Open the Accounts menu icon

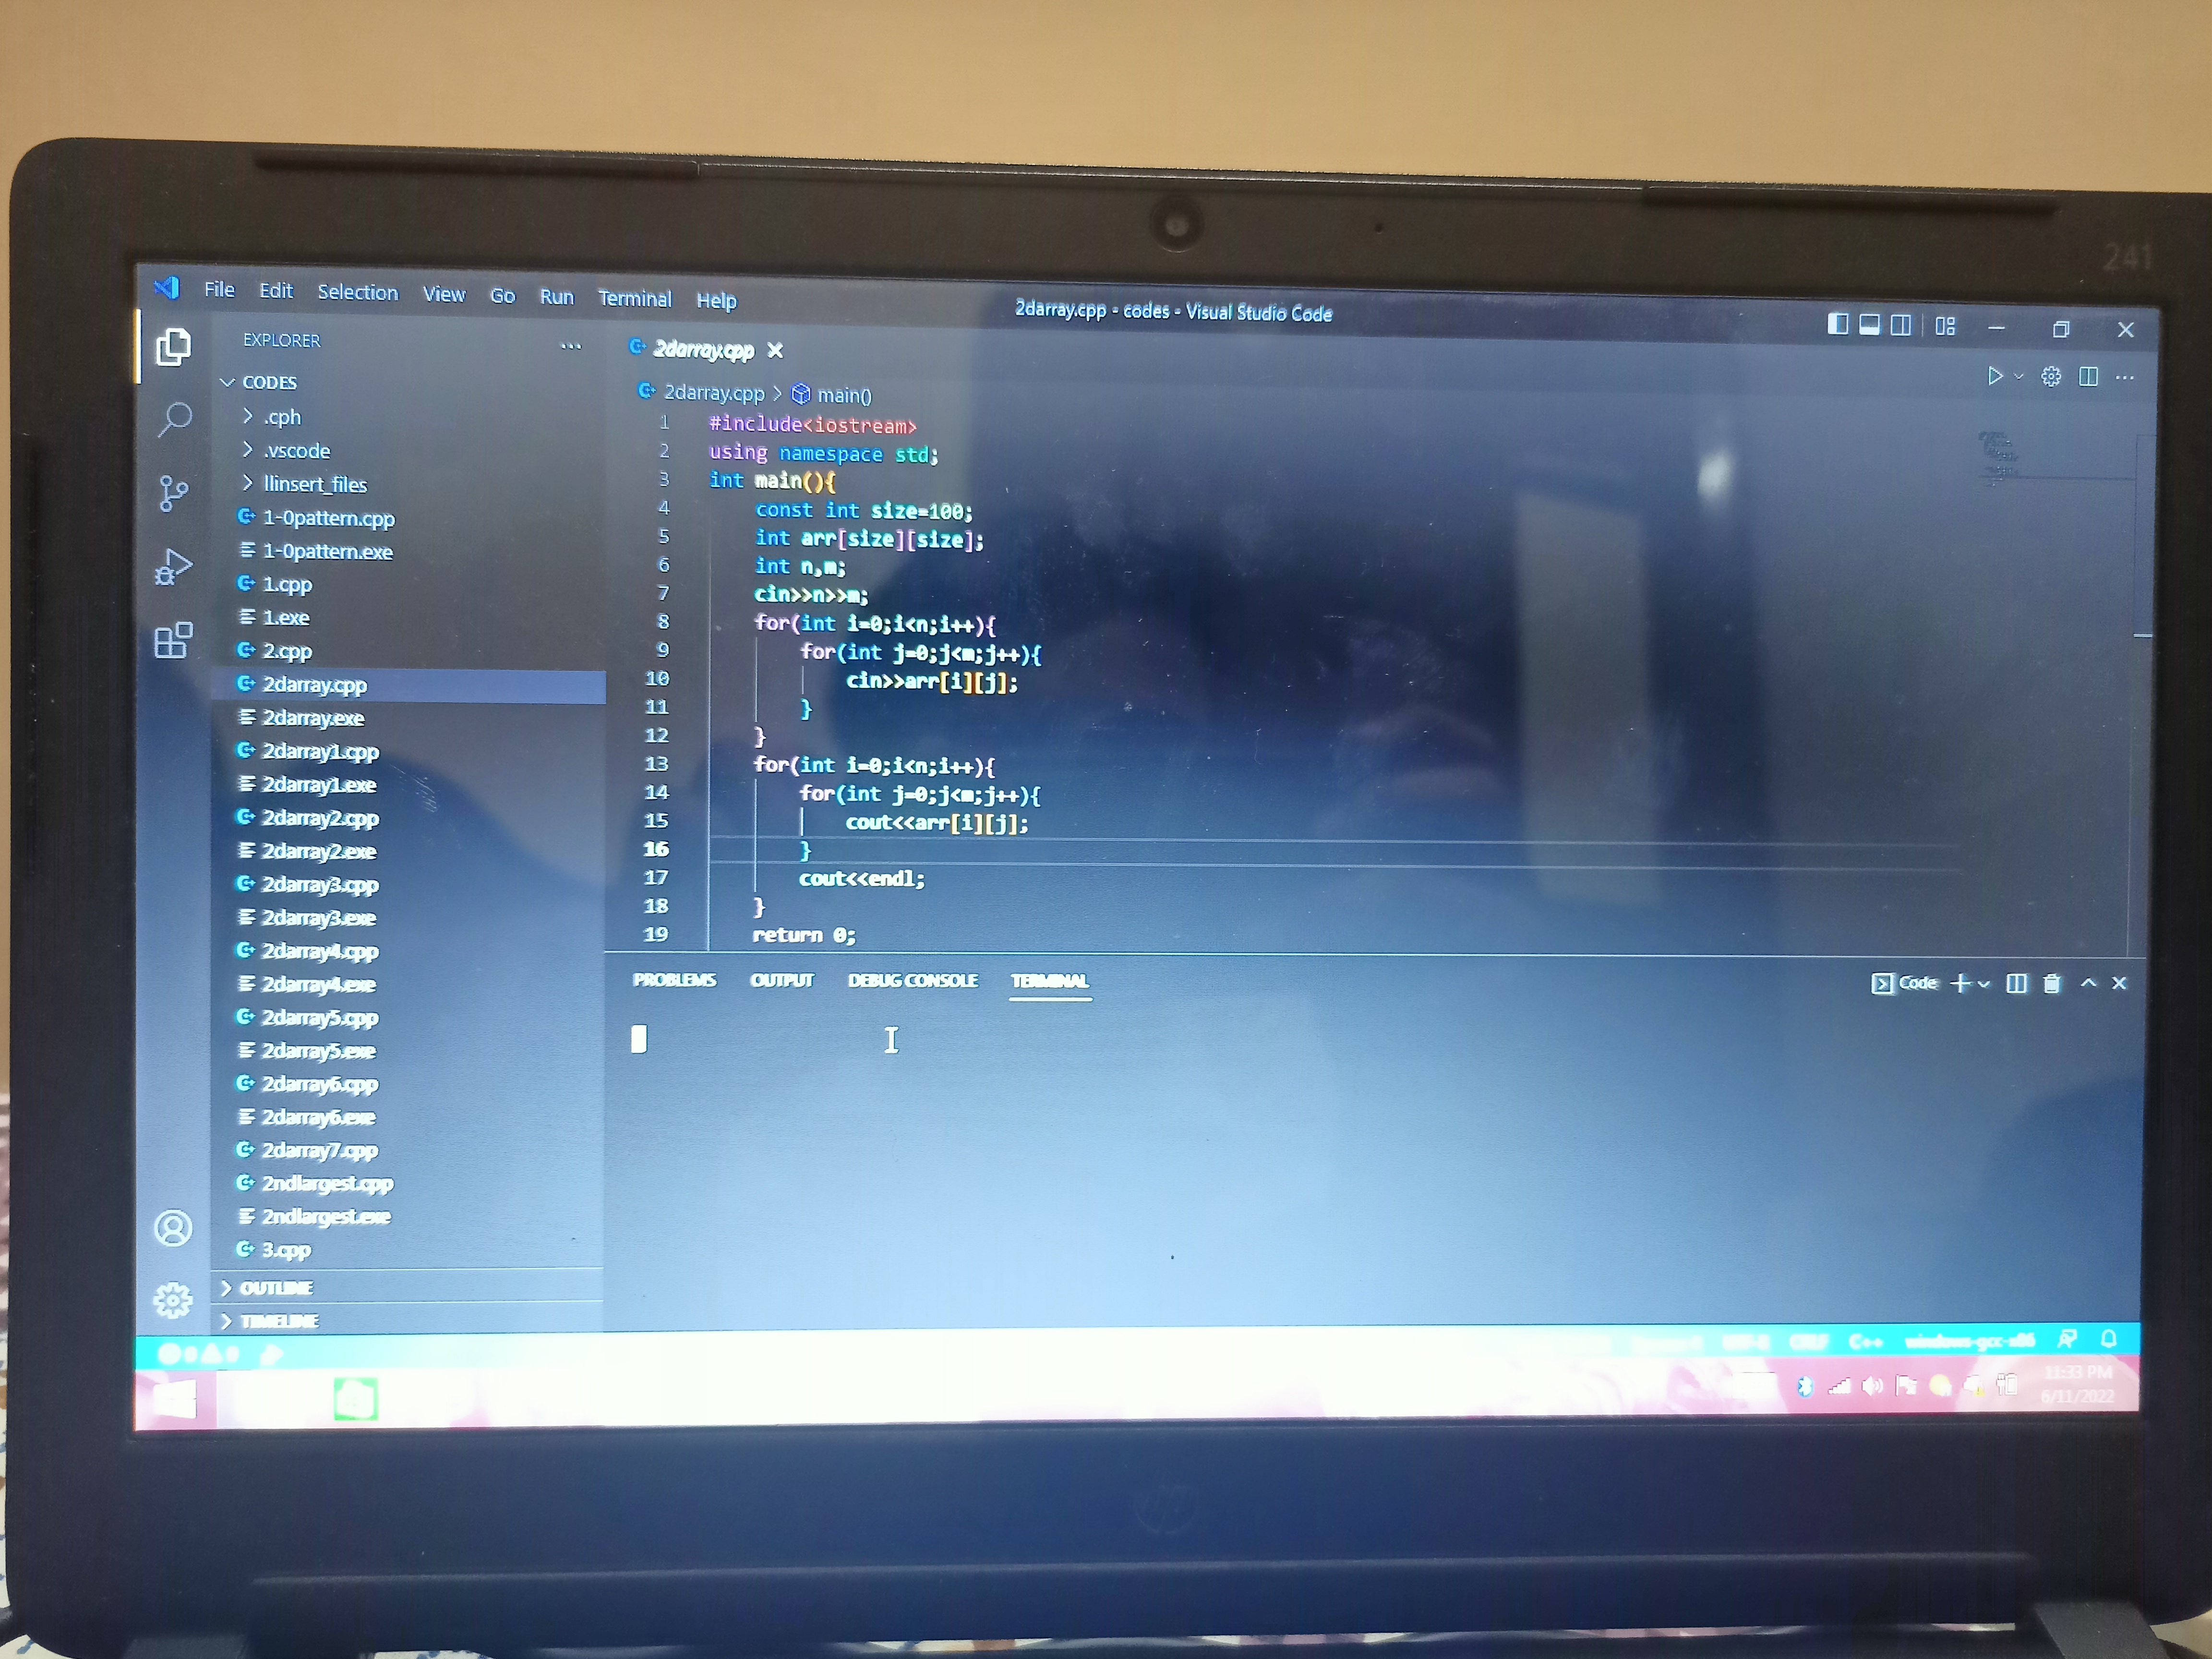point(173,1228)
